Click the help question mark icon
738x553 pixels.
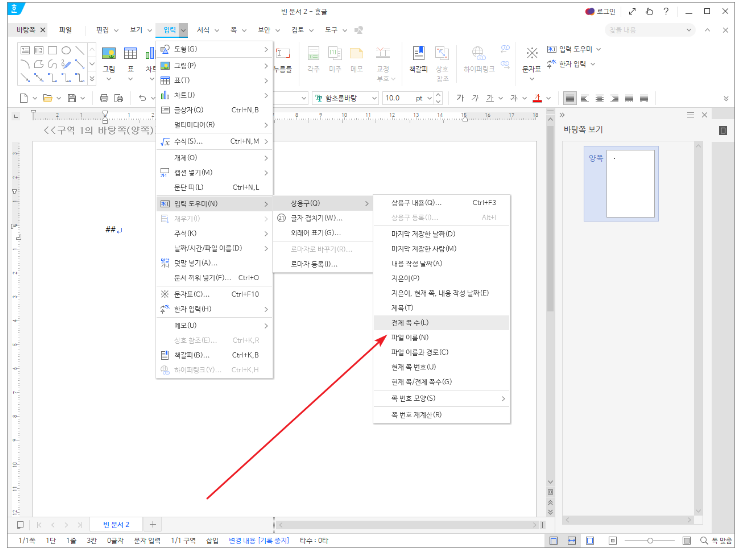coord(666,11)
